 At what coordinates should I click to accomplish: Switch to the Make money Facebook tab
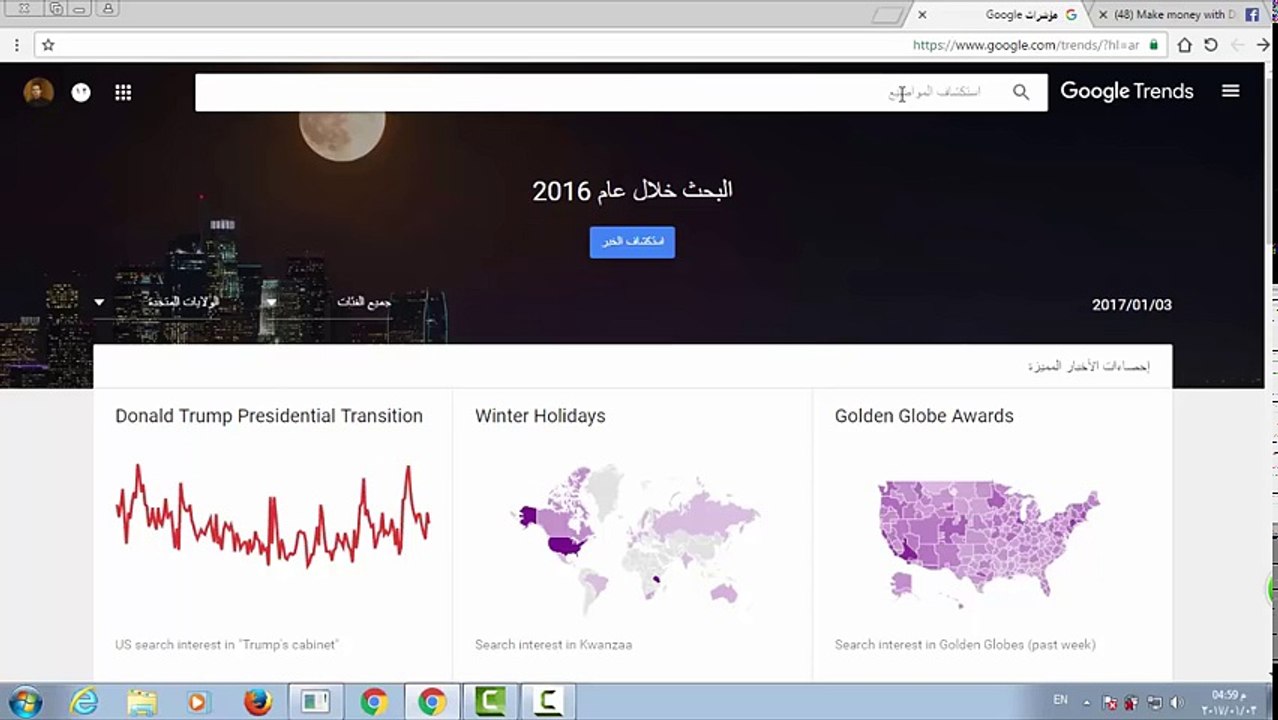pos(1180,14)
